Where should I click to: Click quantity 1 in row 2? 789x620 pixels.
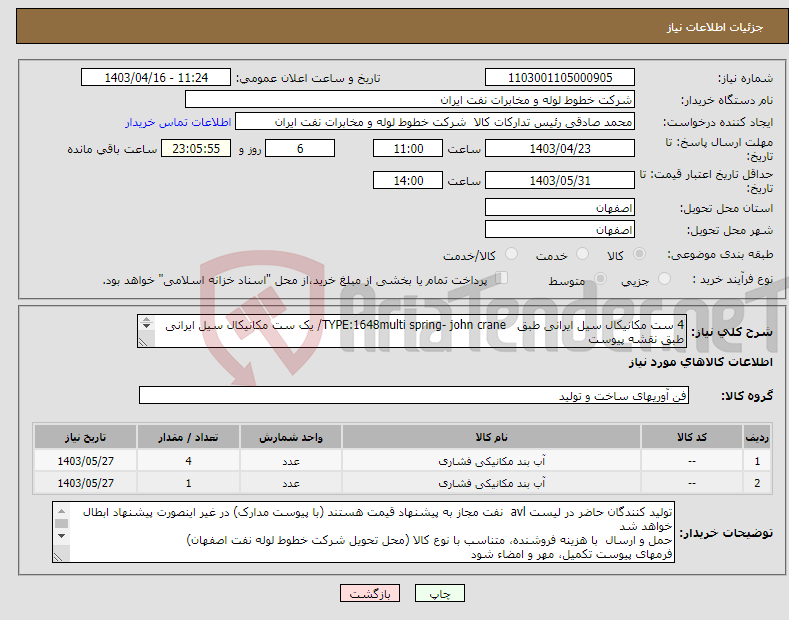coord(188,483)
